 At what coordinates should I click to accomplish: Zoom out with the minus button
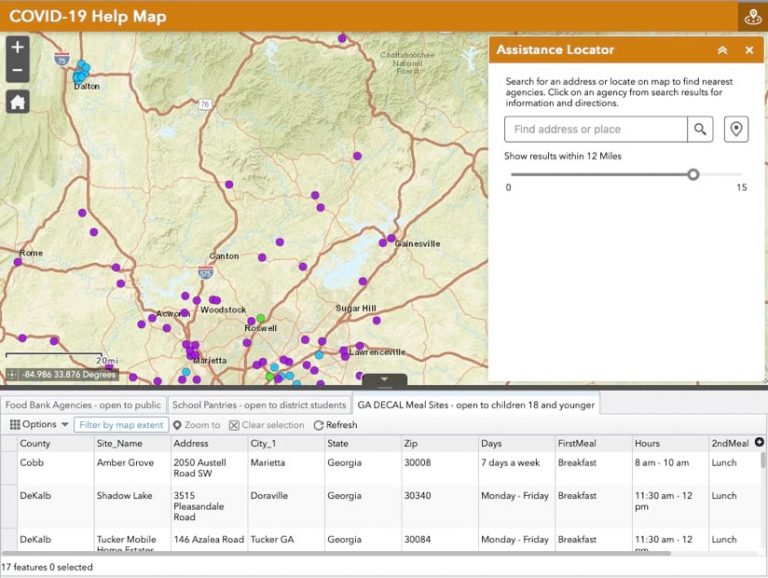click(18, 70)
